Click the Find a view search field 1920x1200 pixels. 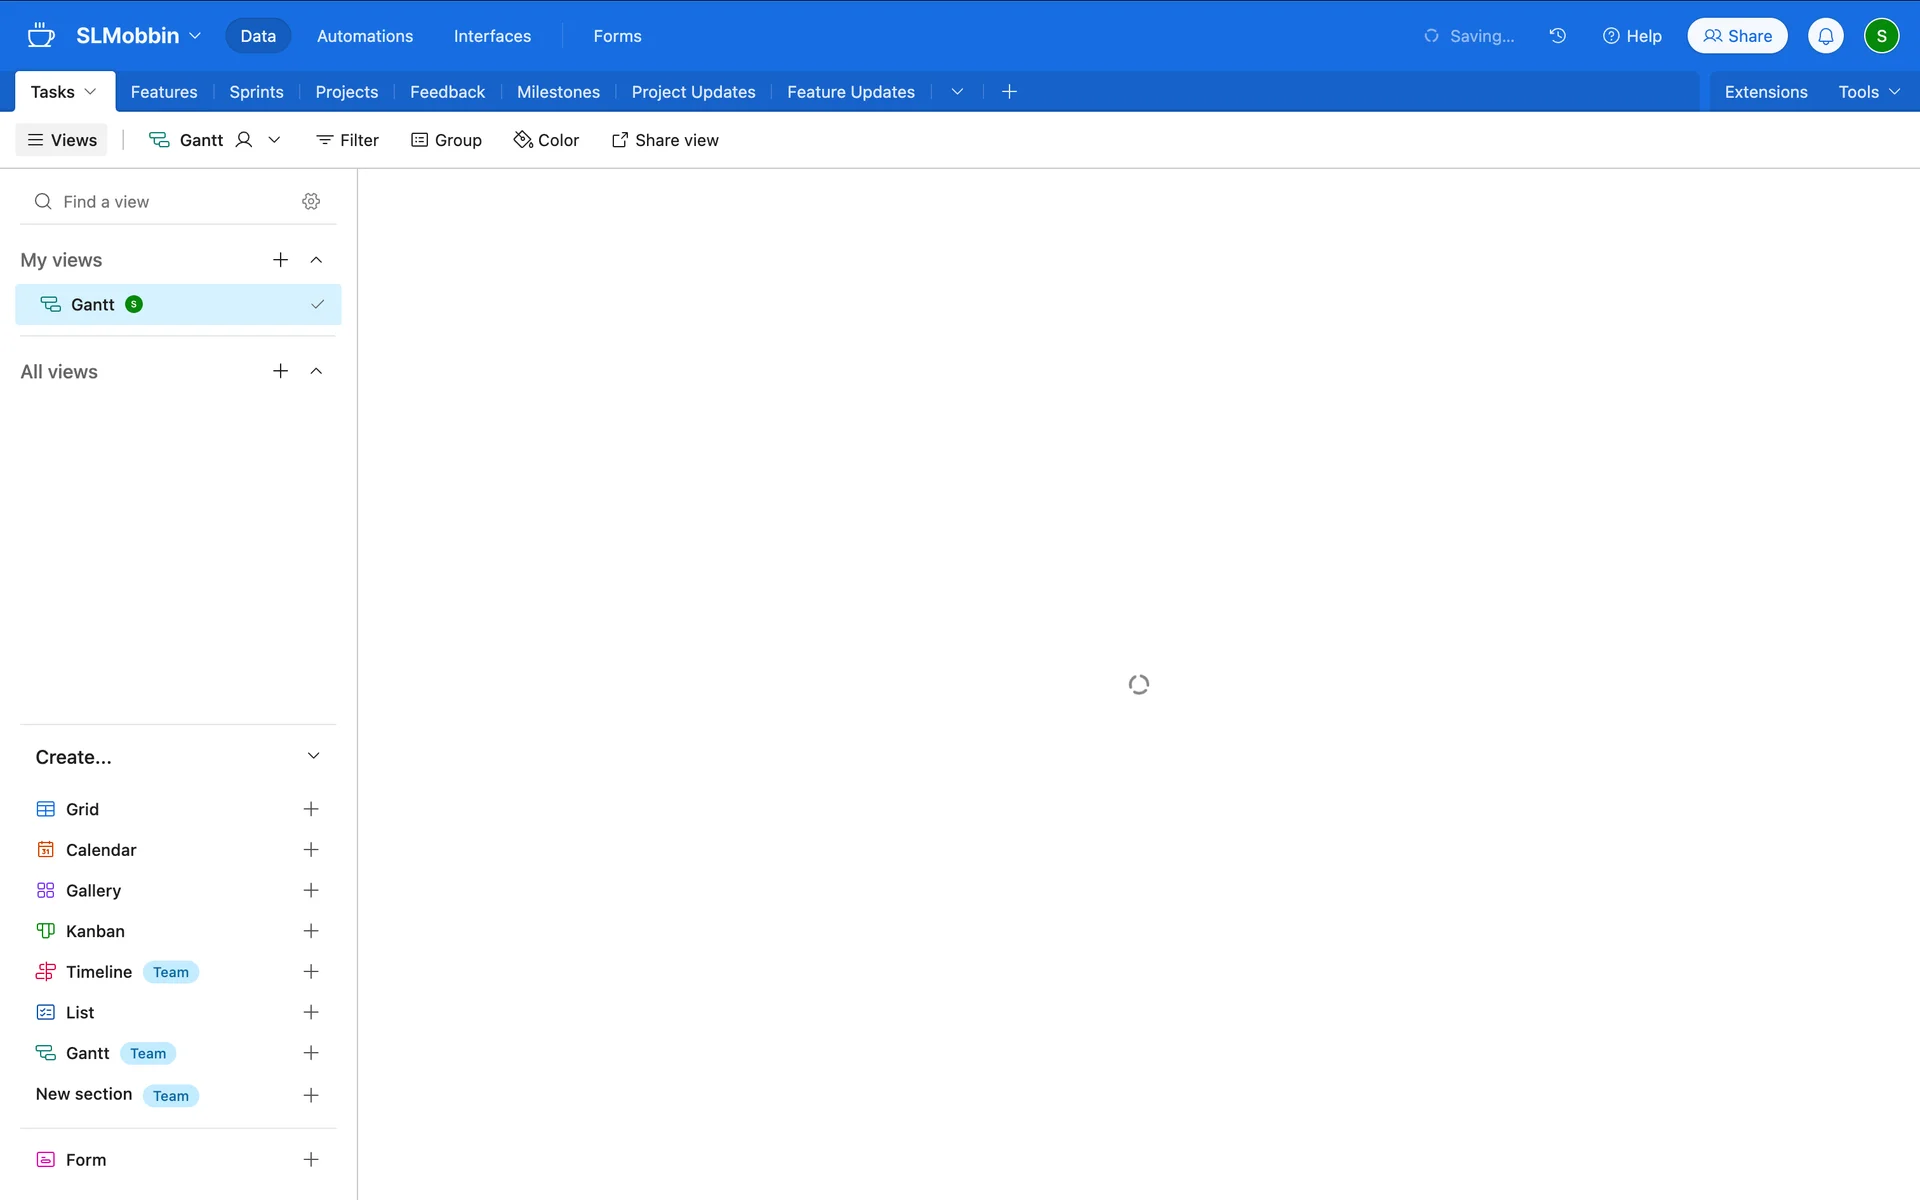(x=160, y=202)
